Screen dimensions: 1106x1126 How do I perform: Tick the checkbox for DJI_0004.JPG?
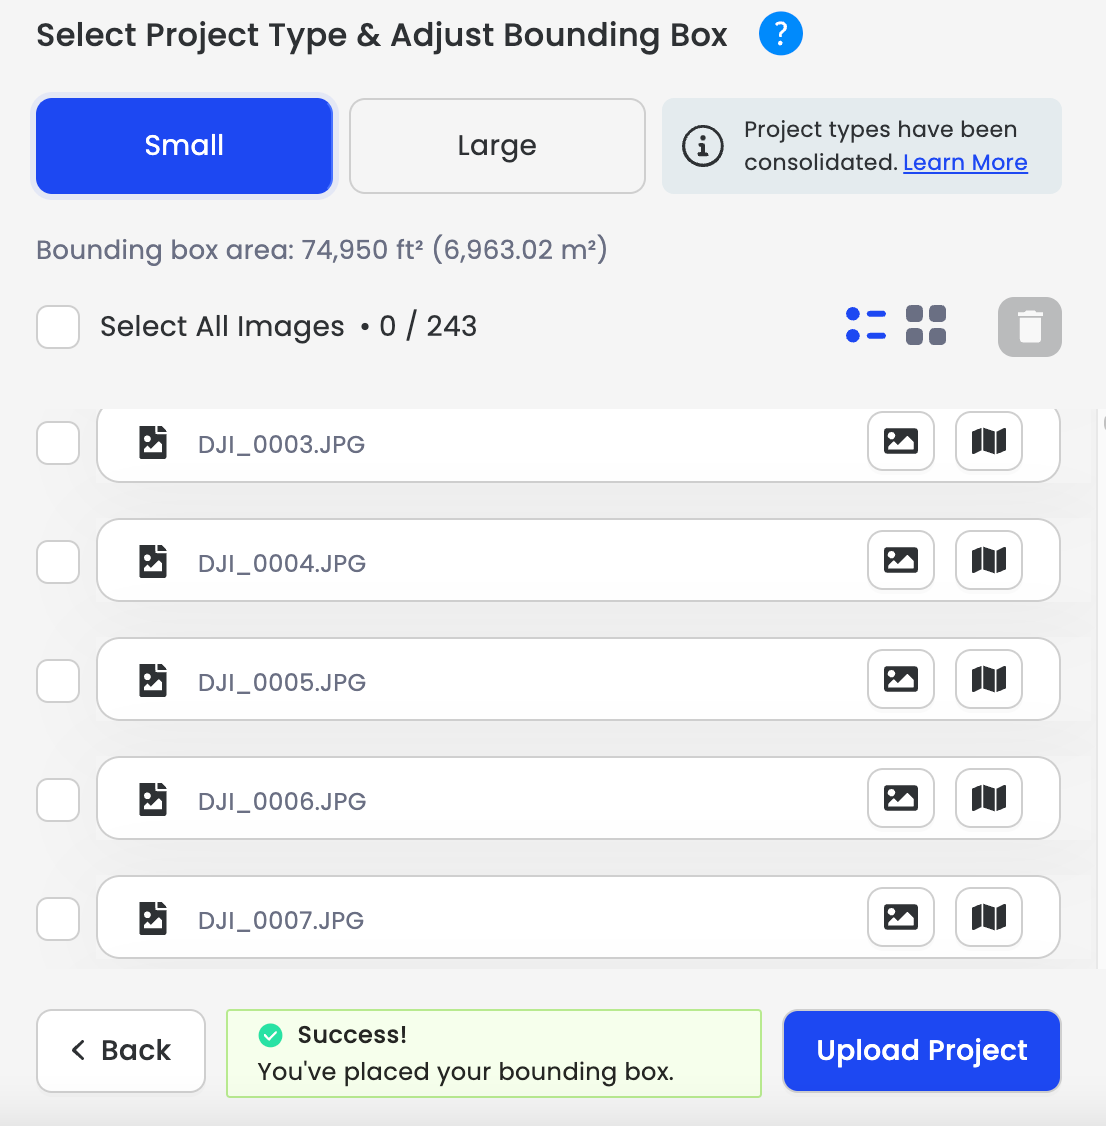click(58, 562)
